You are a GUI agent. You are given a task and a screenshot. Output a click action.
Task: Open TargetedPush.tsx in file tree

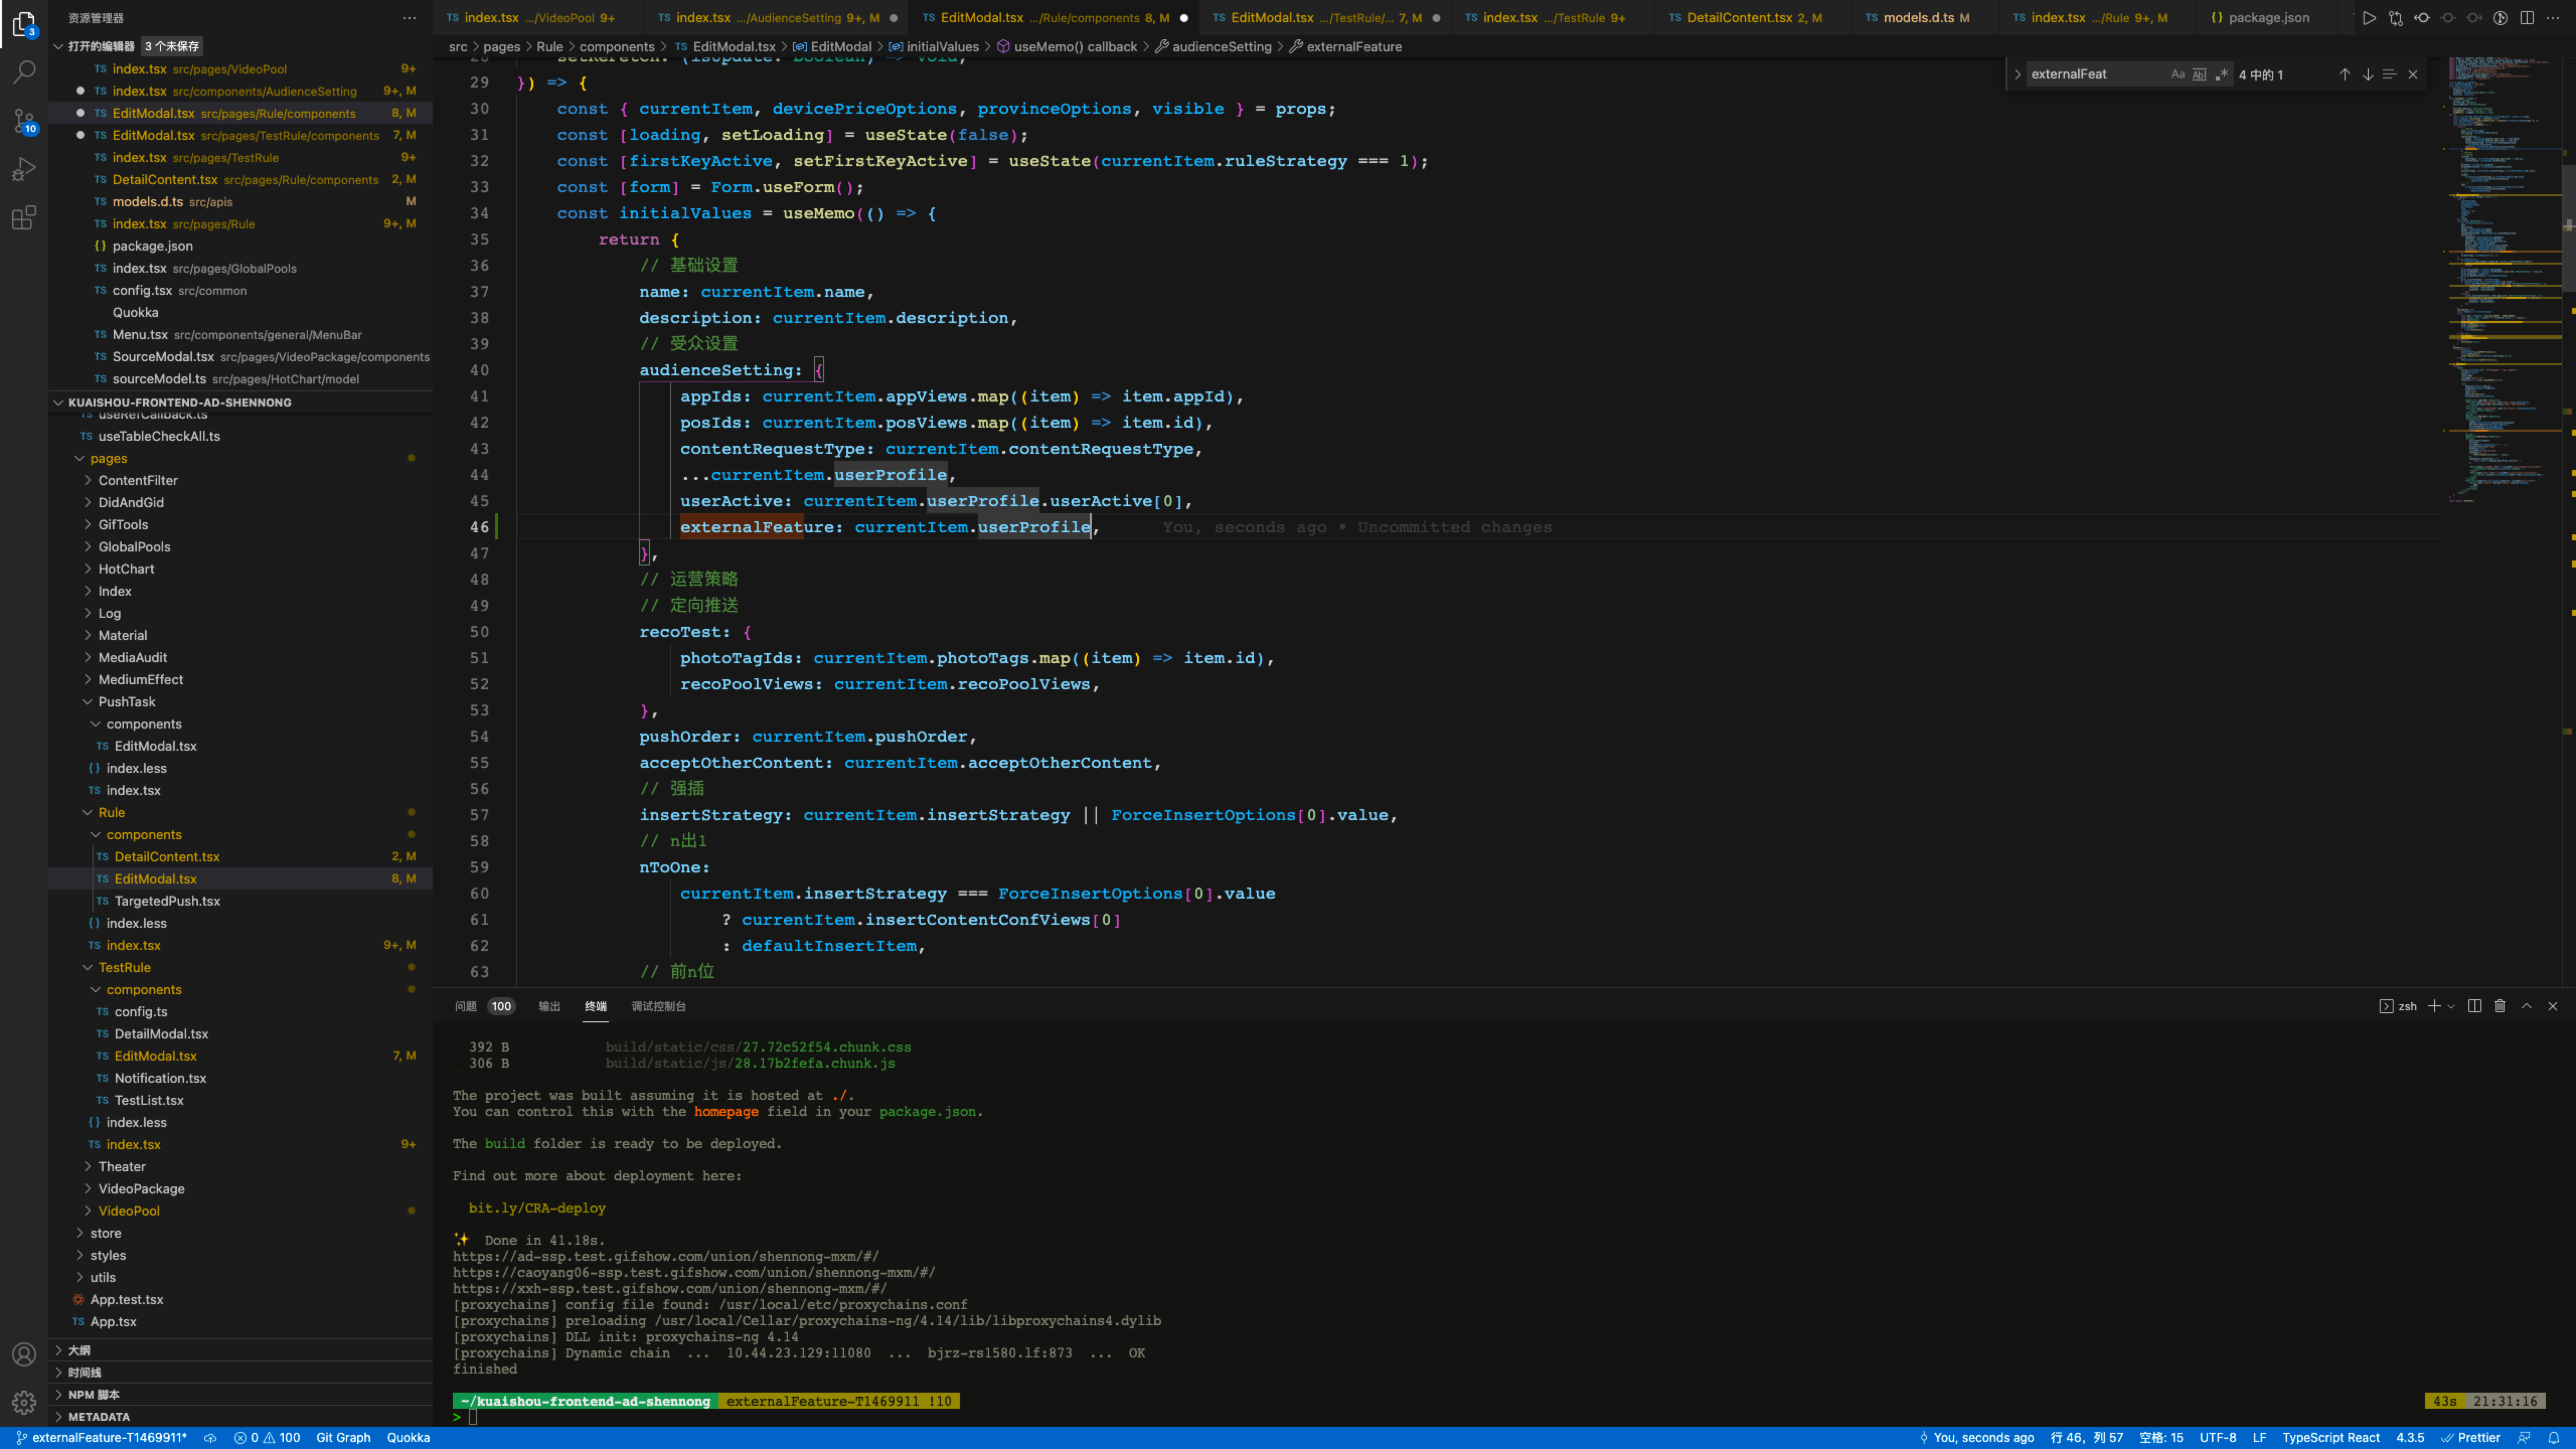[x=167, y=901]
